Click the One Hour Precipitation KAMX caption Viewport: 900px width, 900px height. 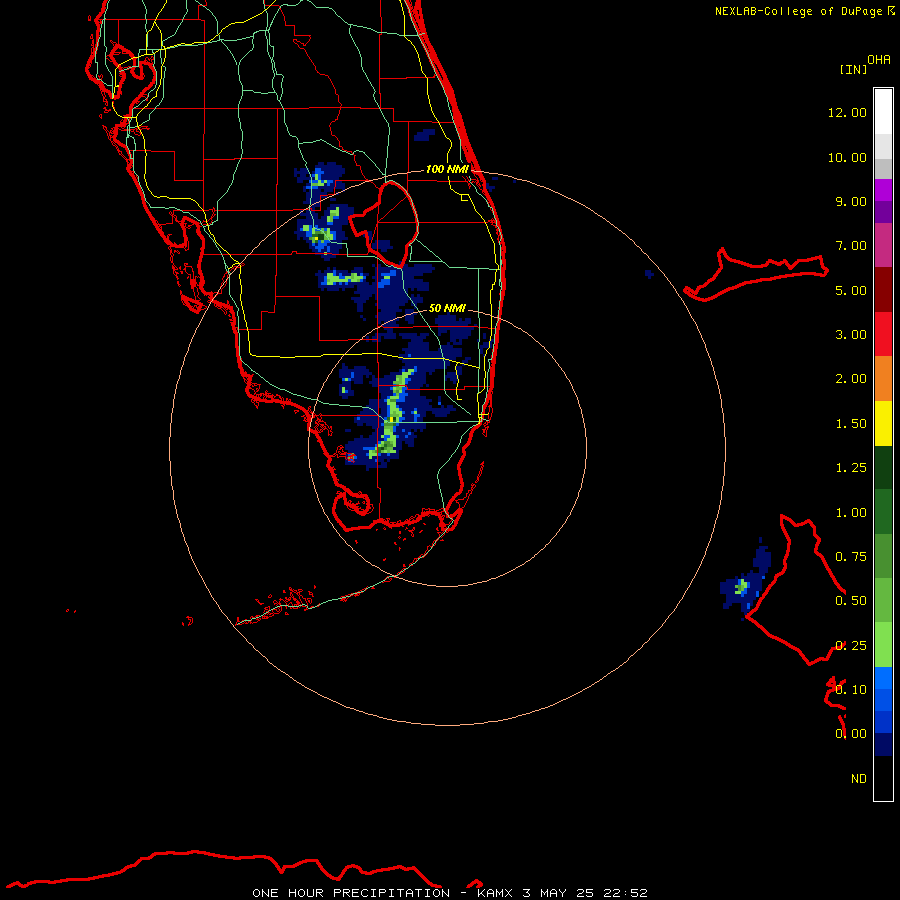pyautogui.click(x=450, y=893)
